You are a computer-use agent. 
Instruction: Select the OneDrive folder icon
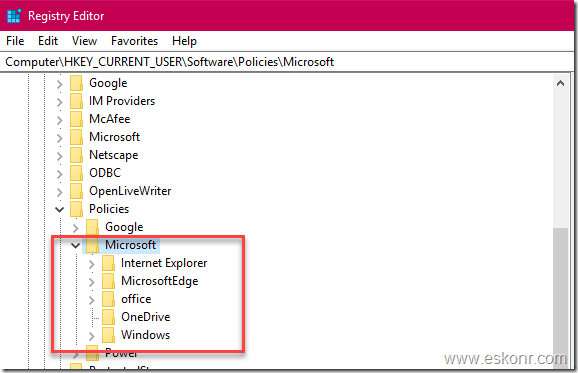108,317
